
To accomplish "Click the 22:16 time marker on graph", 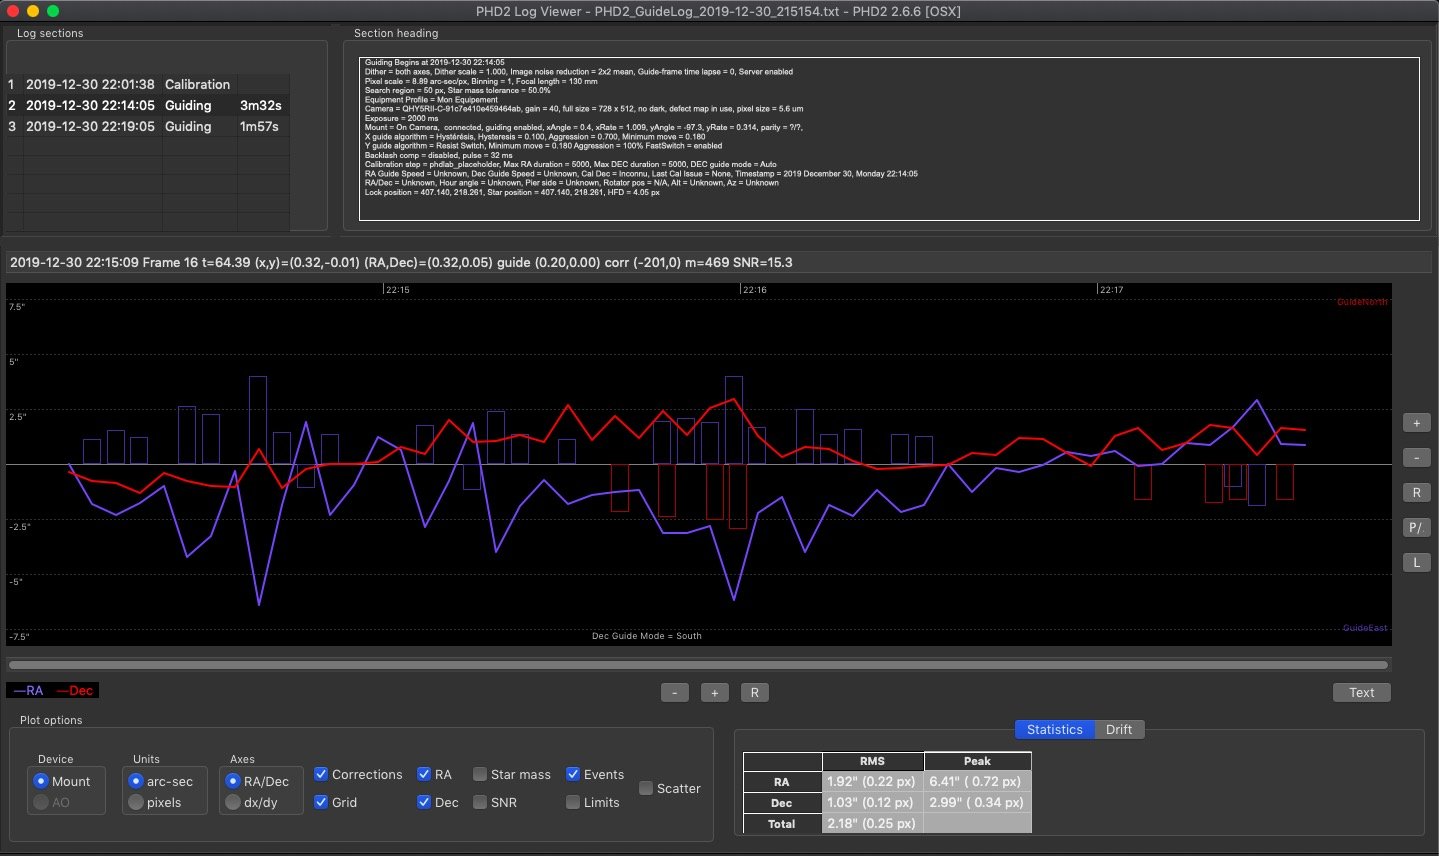I will [755, 290].
